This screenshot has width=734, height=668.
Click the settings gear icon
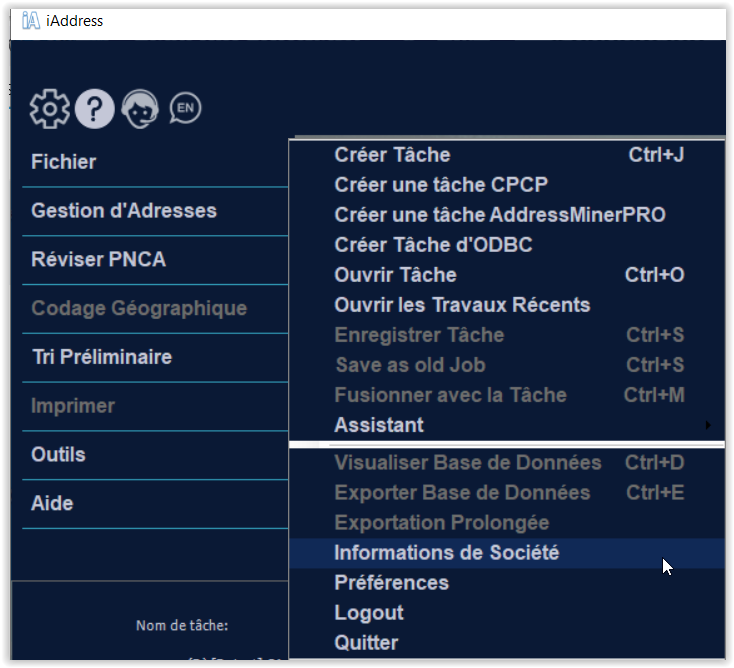tap(49, 108)
